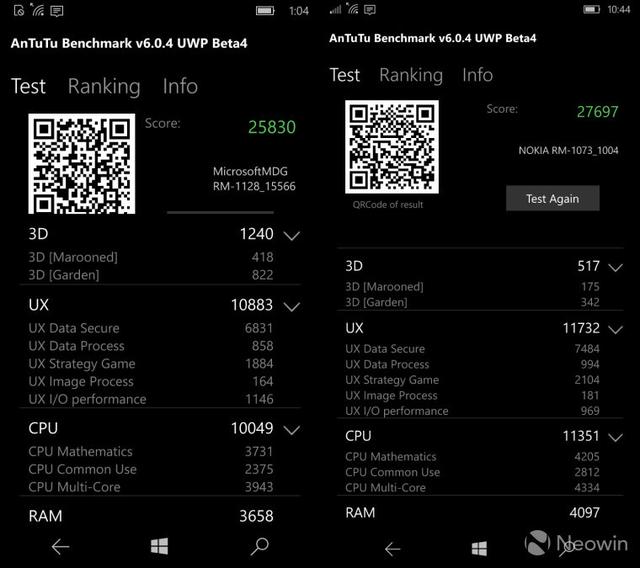Viewport: 640px width, 568px height.
Task: Tap UX Data Process row scoring 858
Action: (151, 346)
